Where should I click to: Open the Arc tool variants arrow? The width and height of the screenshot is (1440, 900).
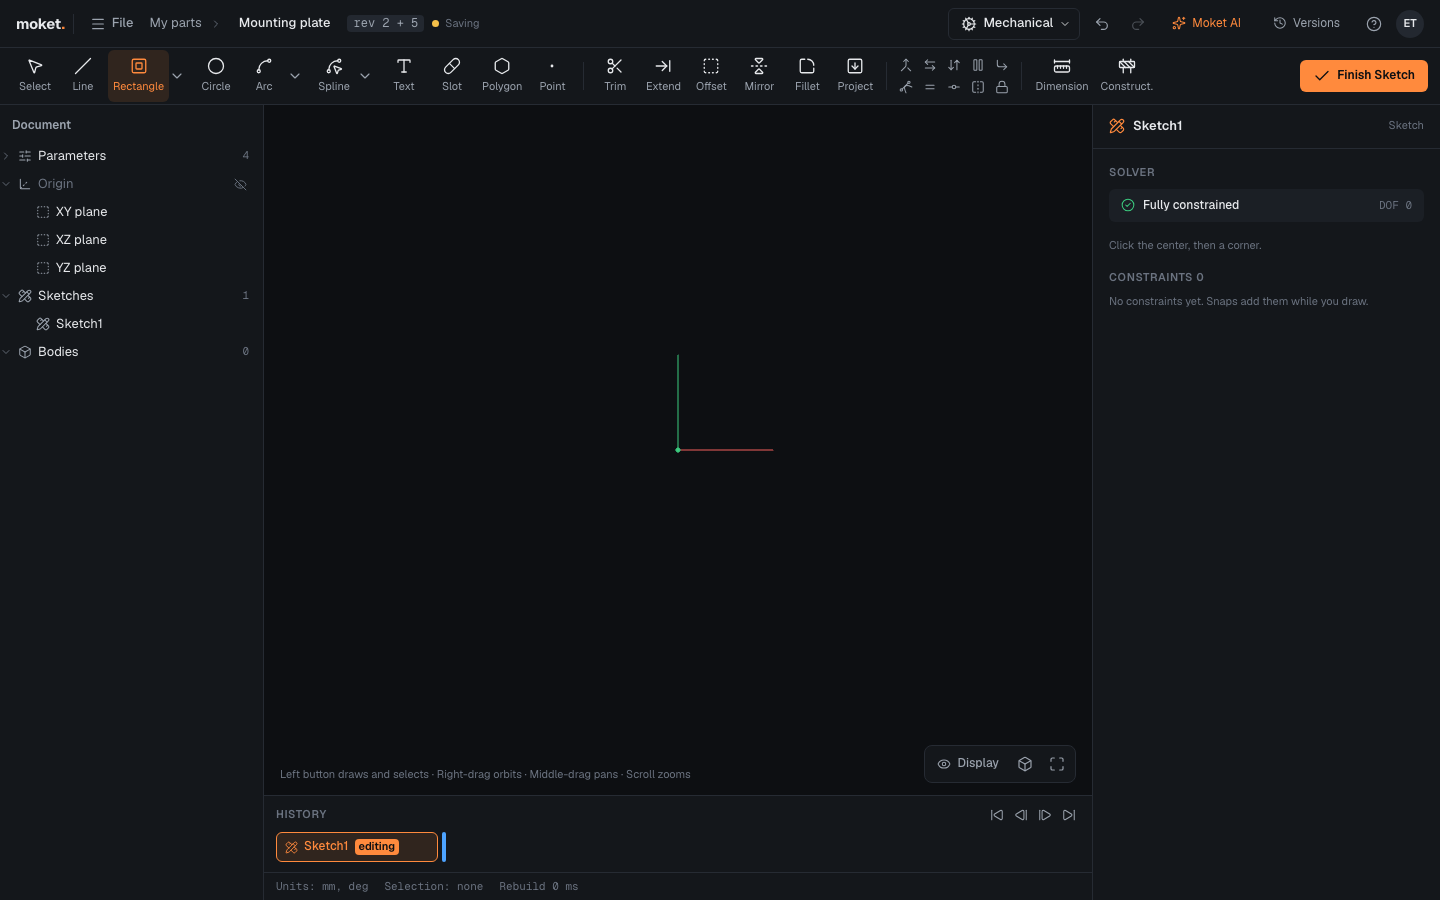(x=295, y=76)
